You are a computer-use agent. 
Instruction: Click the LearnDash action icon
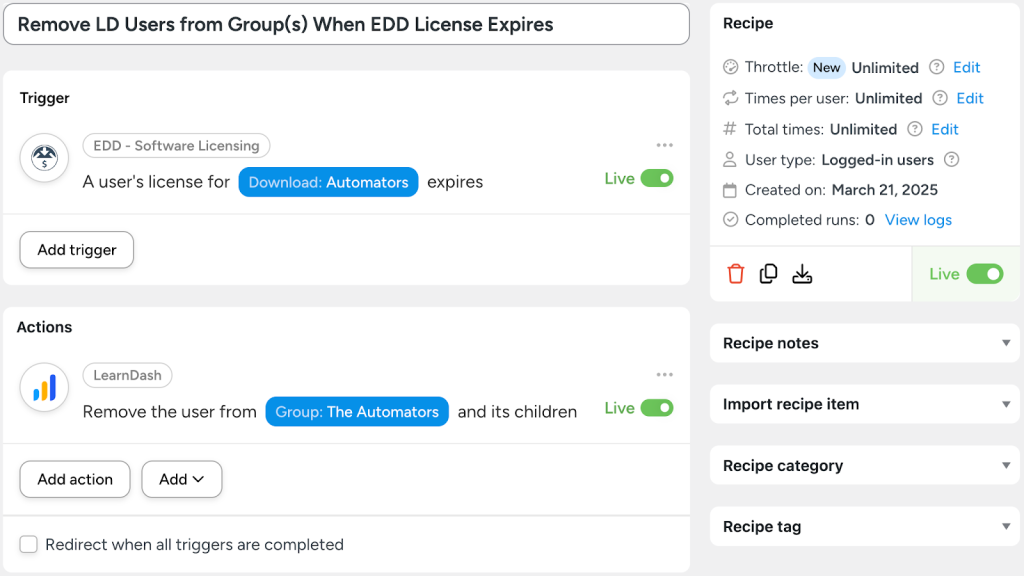click(43, 387)
